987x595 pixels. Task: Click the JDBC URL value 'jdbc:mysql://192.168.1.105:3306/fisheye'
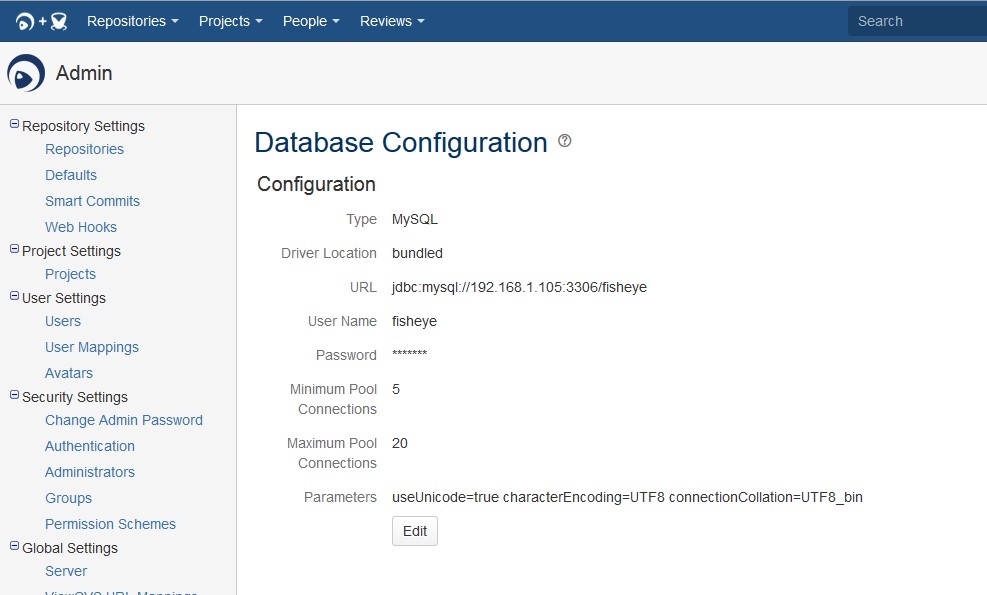pos(519,287)
